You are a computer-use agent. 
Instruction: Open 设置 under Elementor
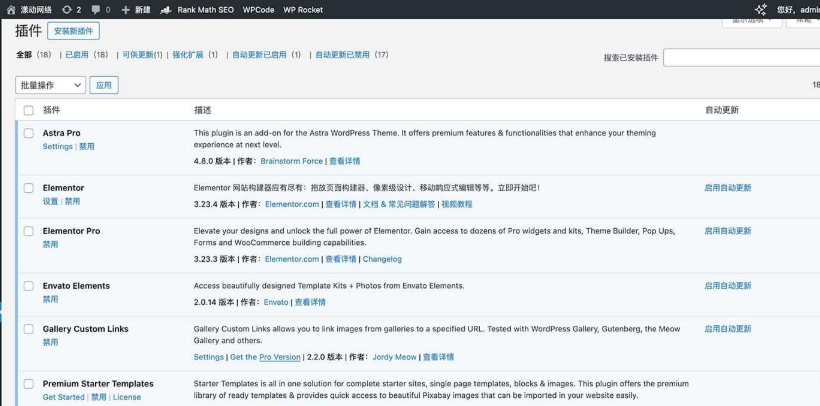[51, 201]
